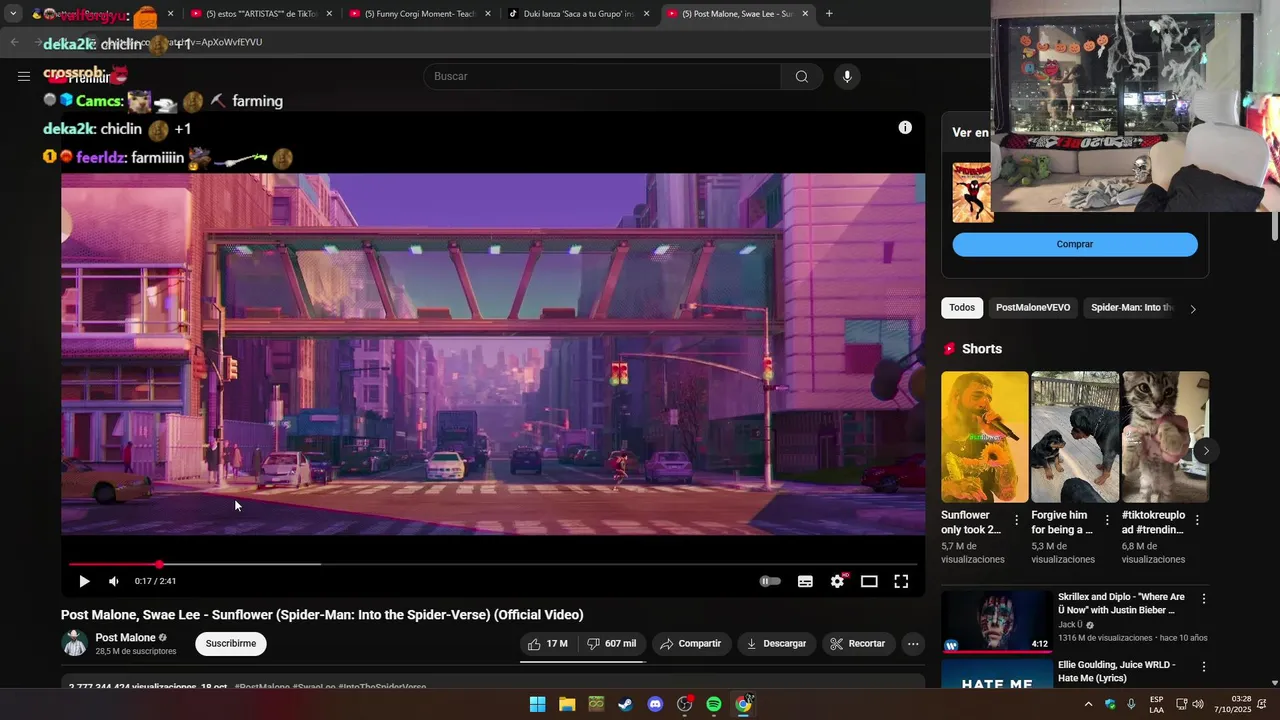Open the browser tab search dropdown

[13, 14]
